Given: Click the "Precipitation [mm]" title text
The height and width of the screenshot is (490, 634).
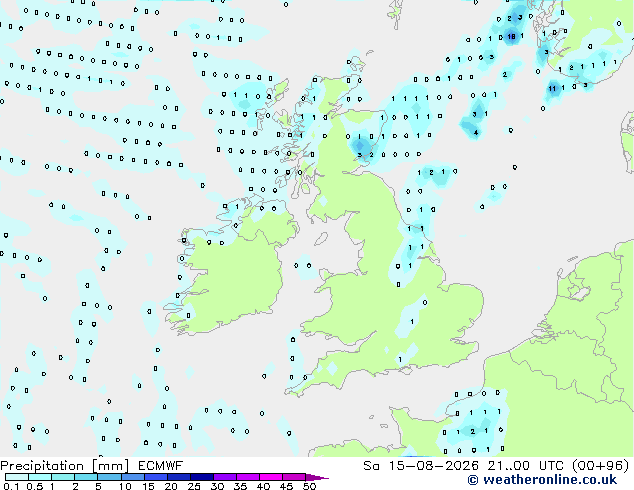Looking at the screenshot, I should click(x=64, y=466).
